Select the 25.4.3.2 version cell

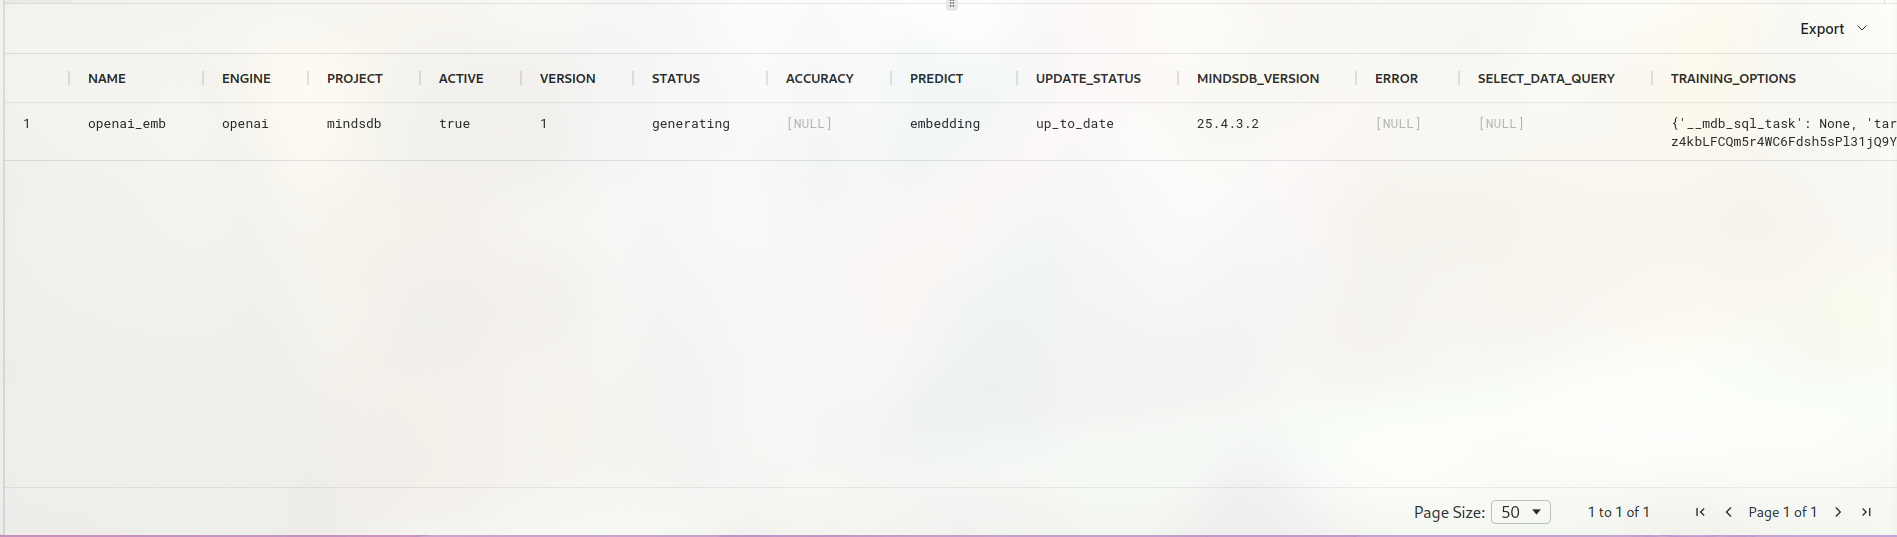[1228, 124]
